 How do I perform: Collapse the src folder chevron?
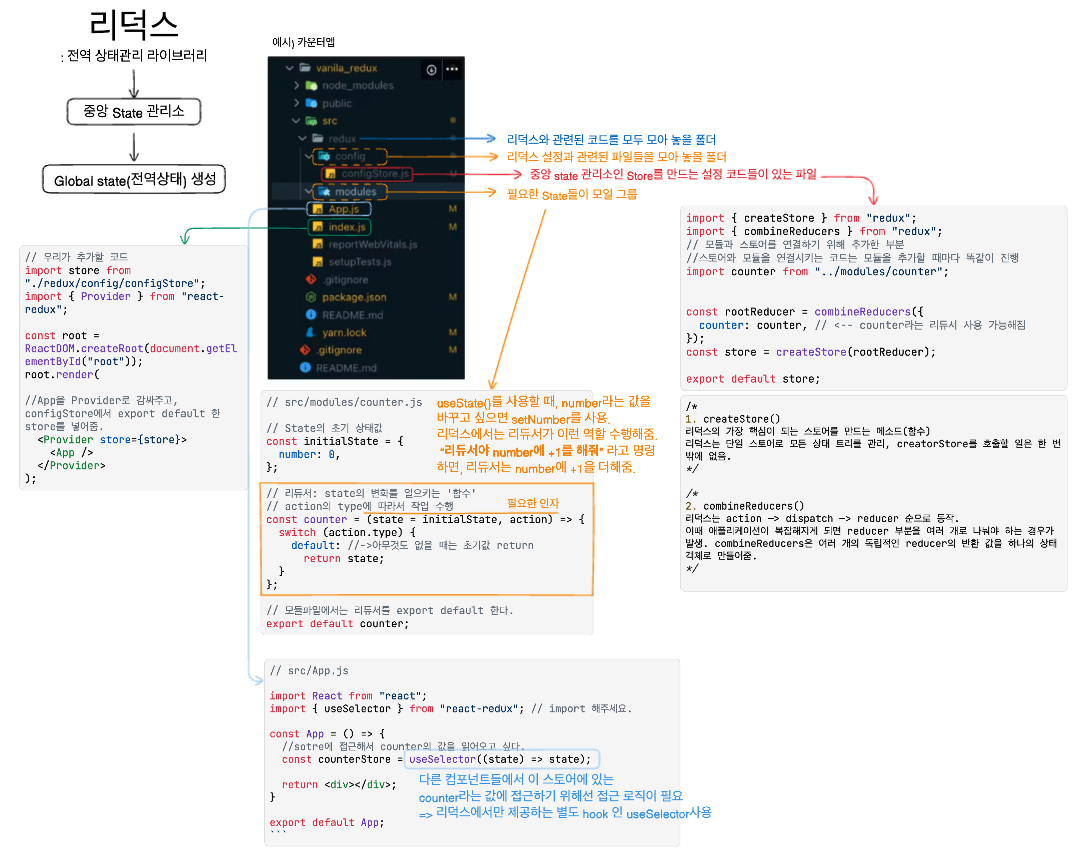click(296, 121)
